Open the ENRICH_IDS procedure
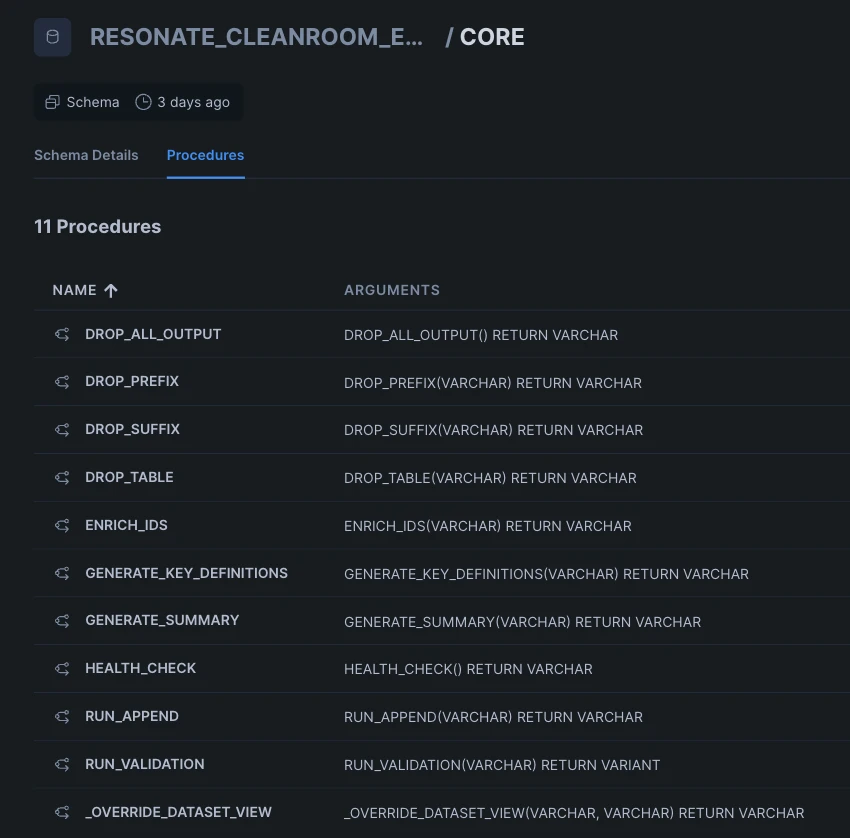 [x=126, y=525]
